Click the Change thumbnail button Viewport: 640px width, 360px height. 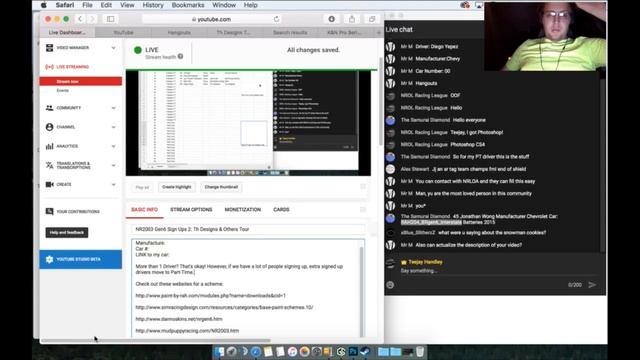coord(221,187)
